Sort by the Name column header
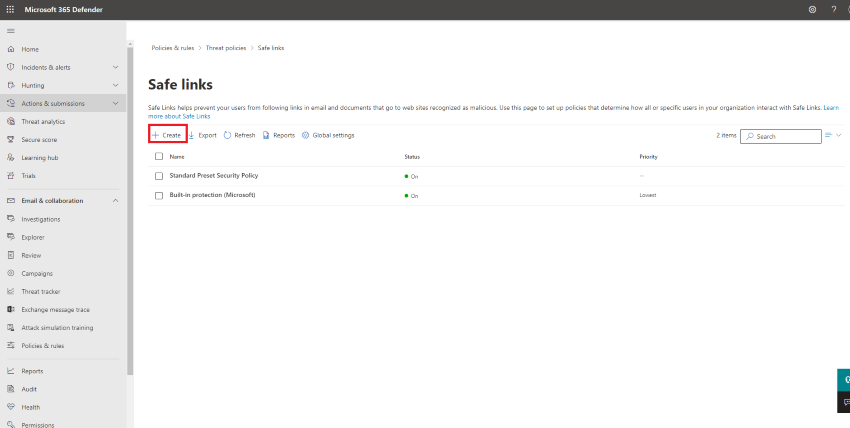Screen dimensions: 850x428 point(177,157)
